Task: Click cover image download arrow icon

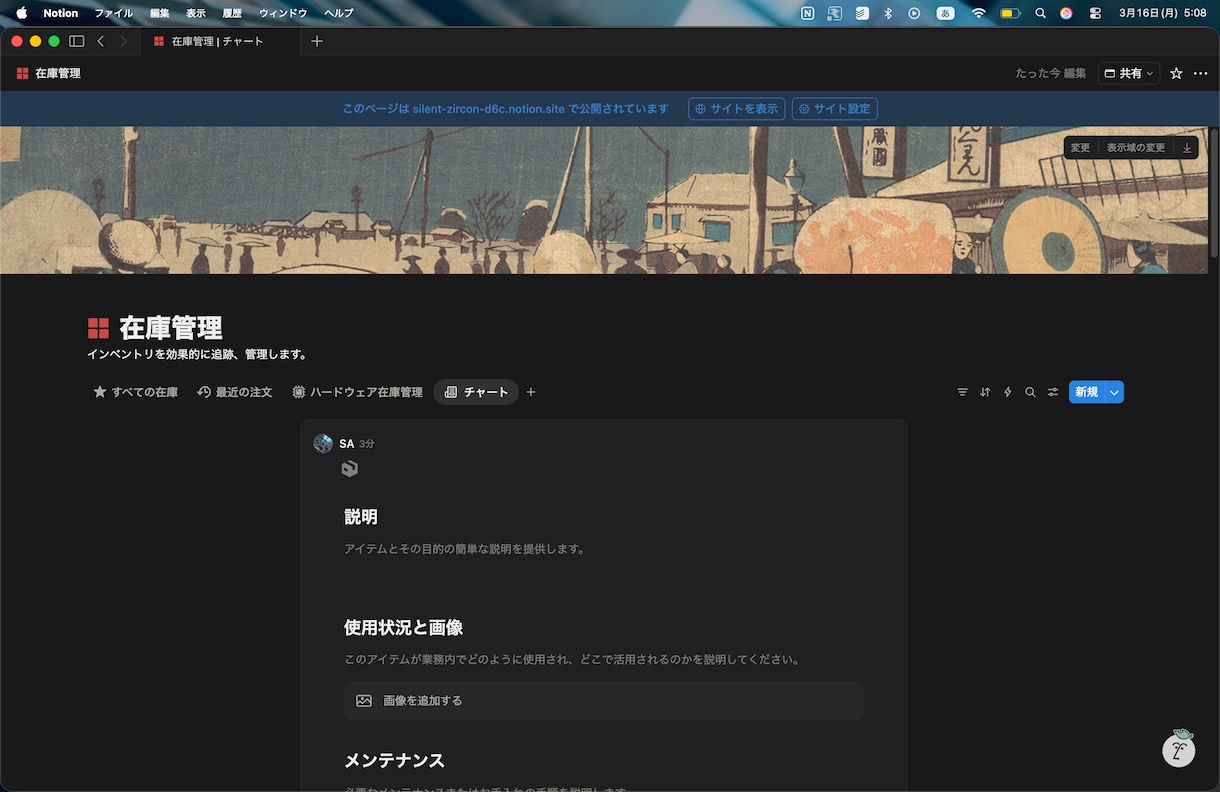Action: point(1187,148)
